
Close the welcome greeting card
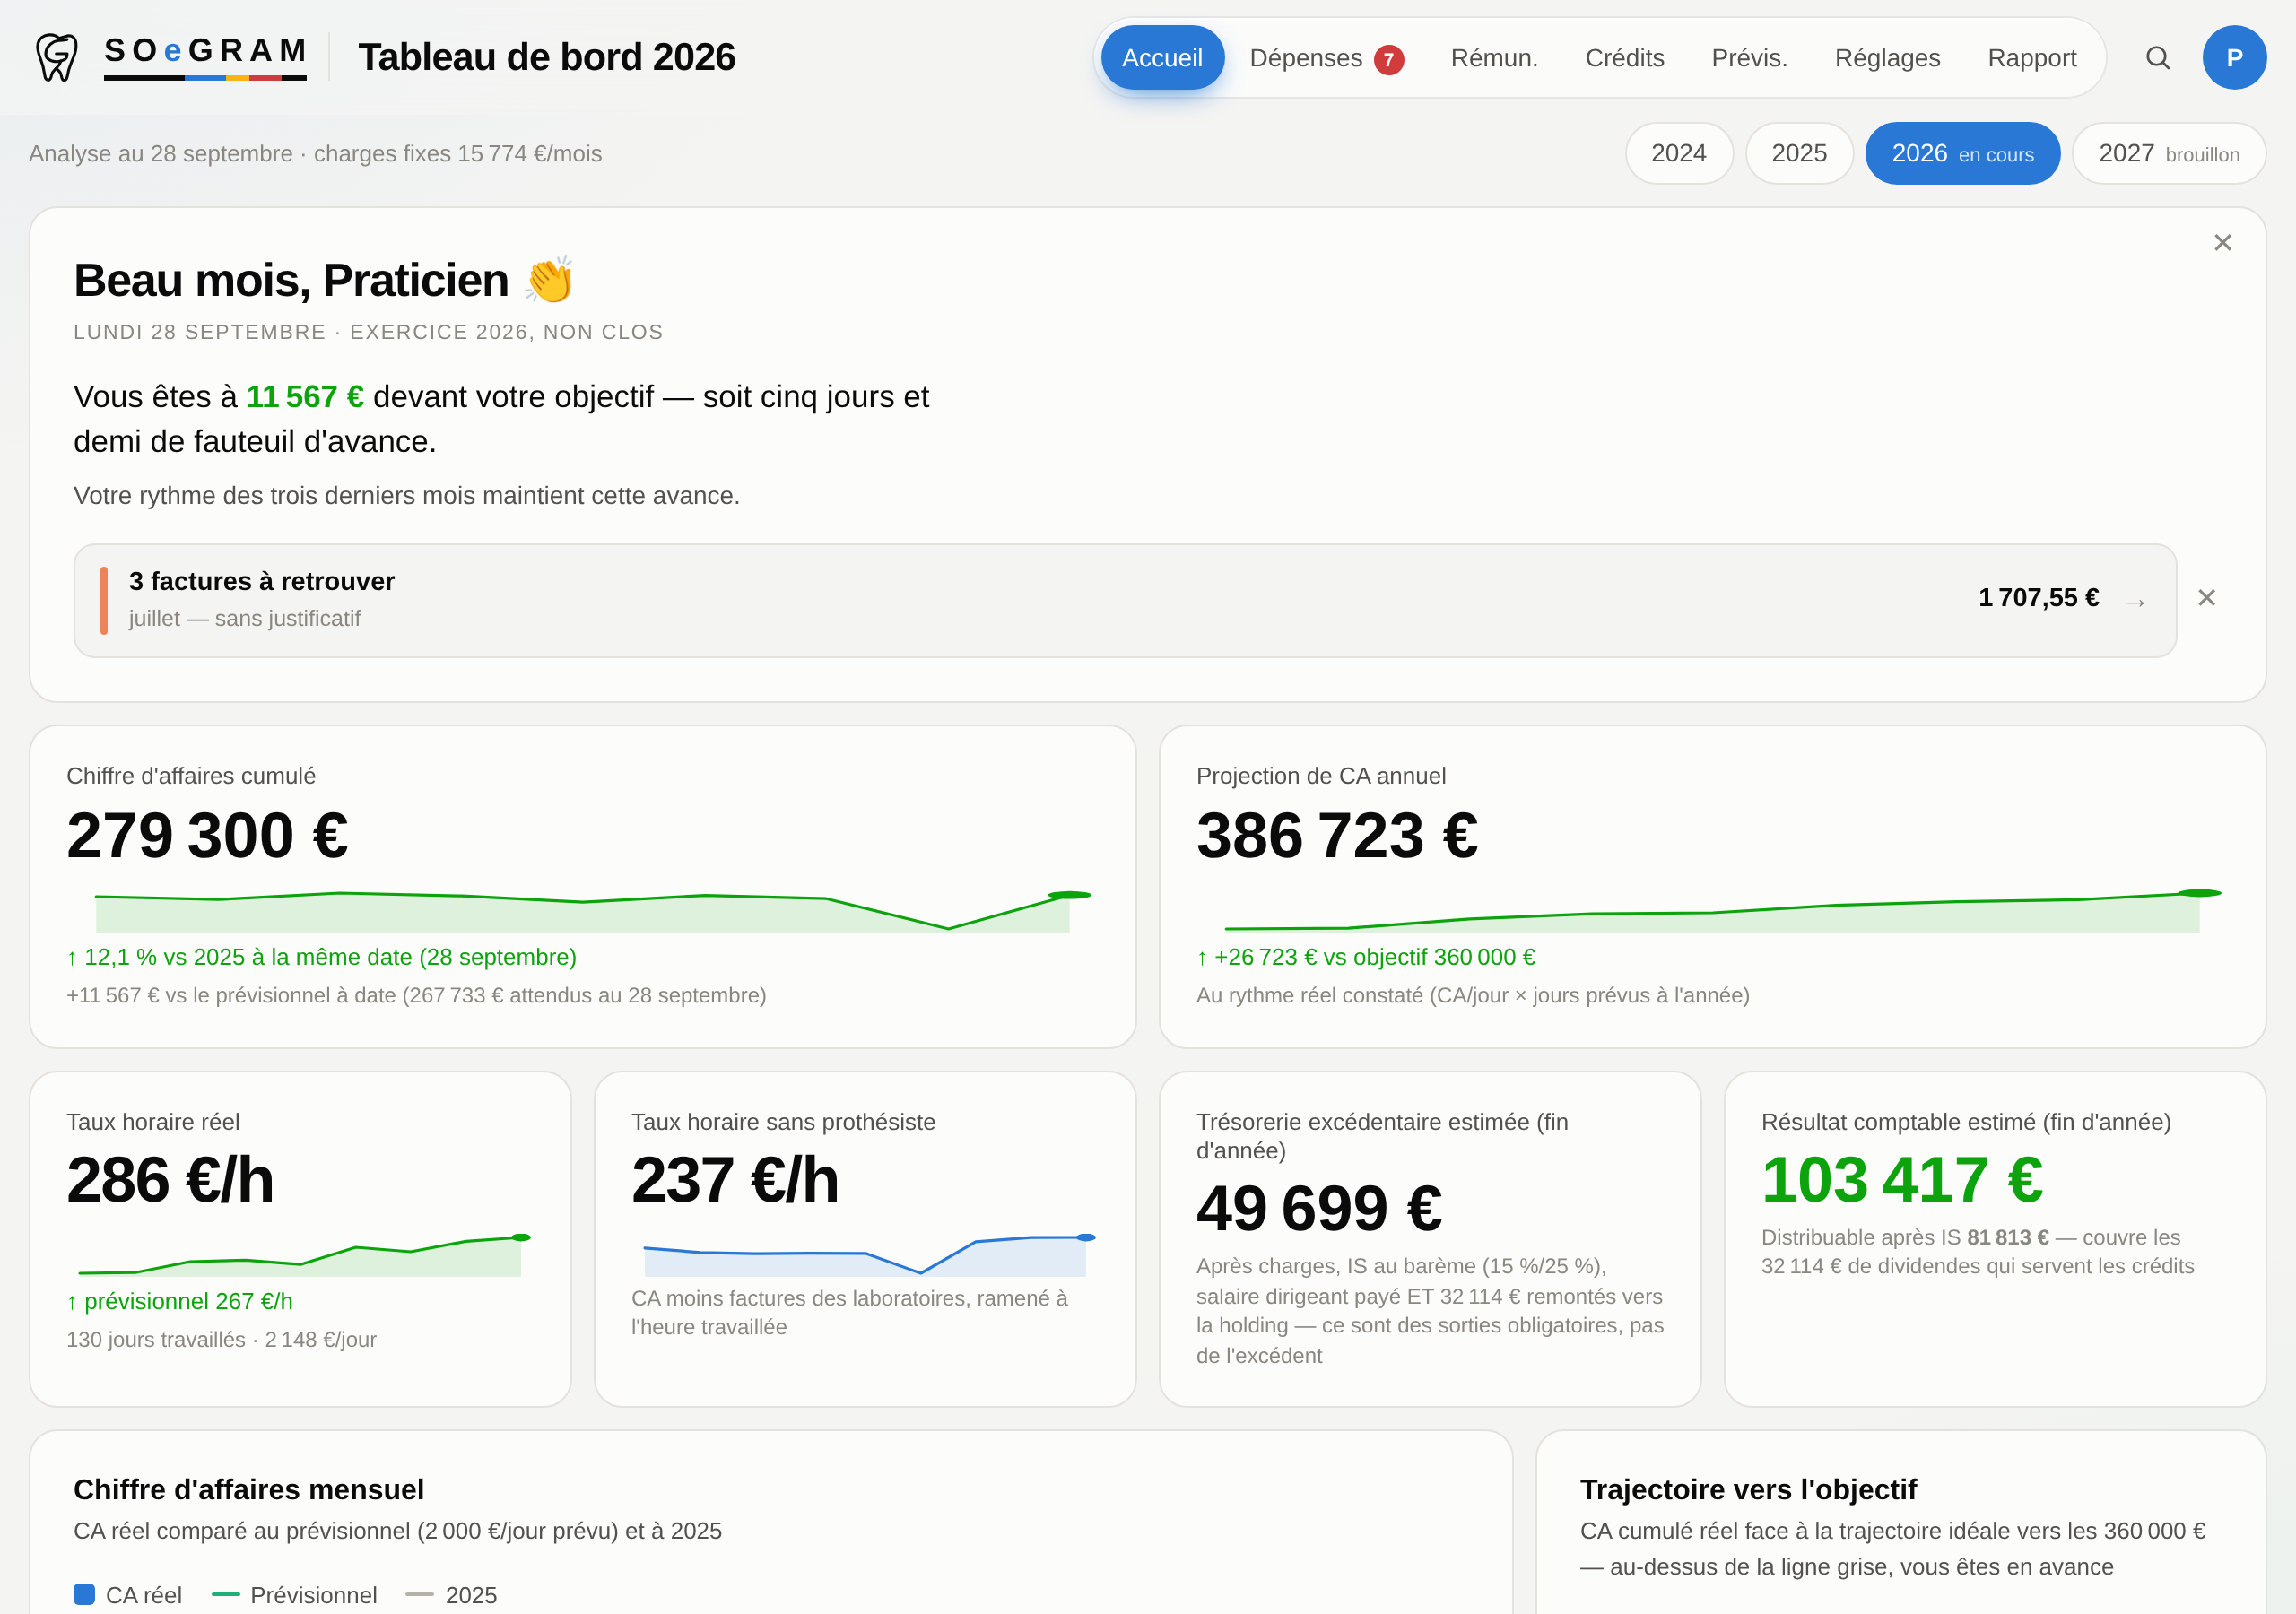2222,243
